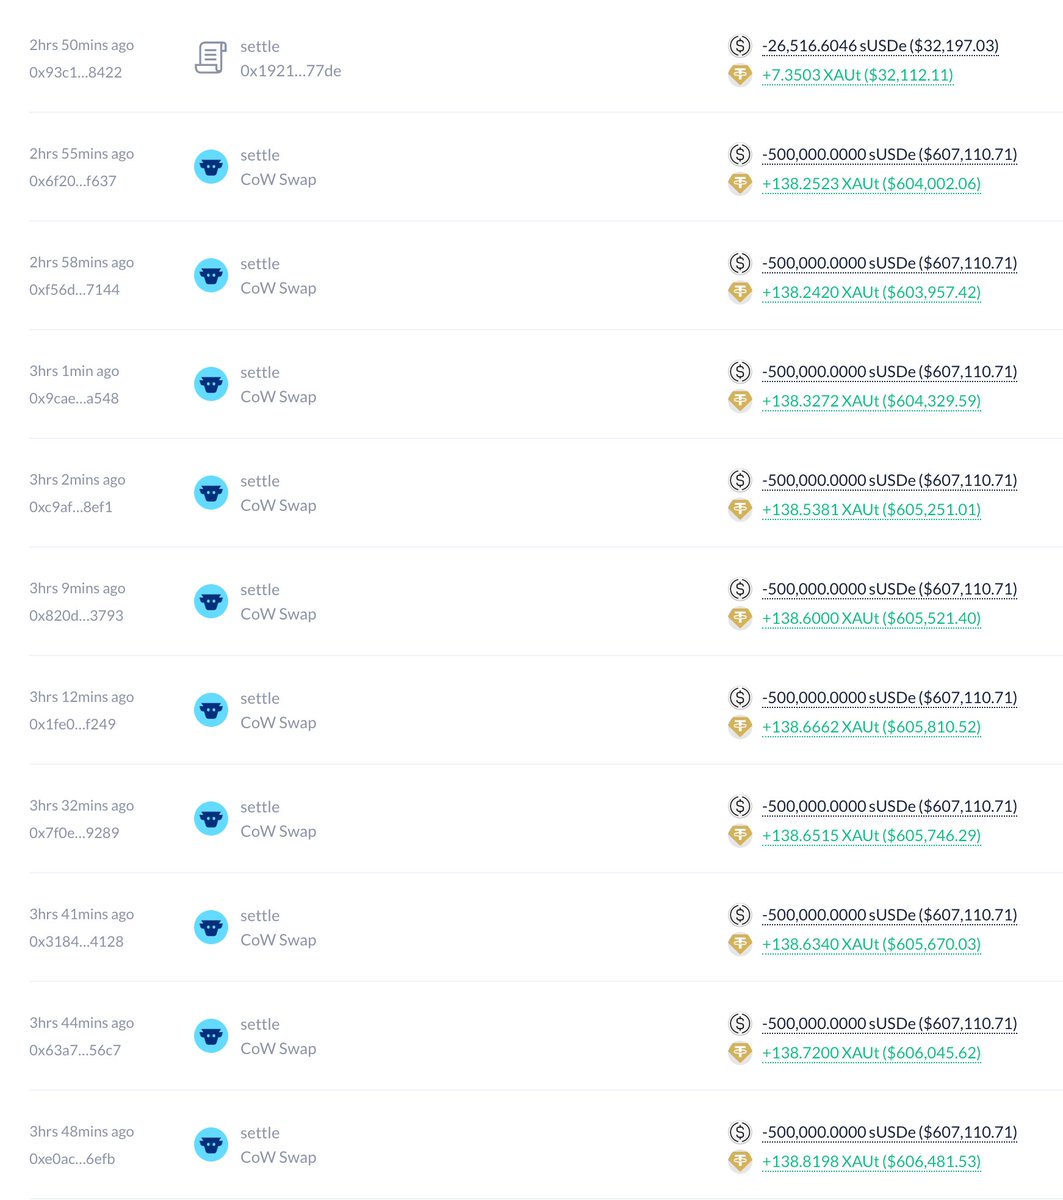
Task: Click XAUt gold icon beside +138.6000 XAUt
Action: tap(739, 618)
